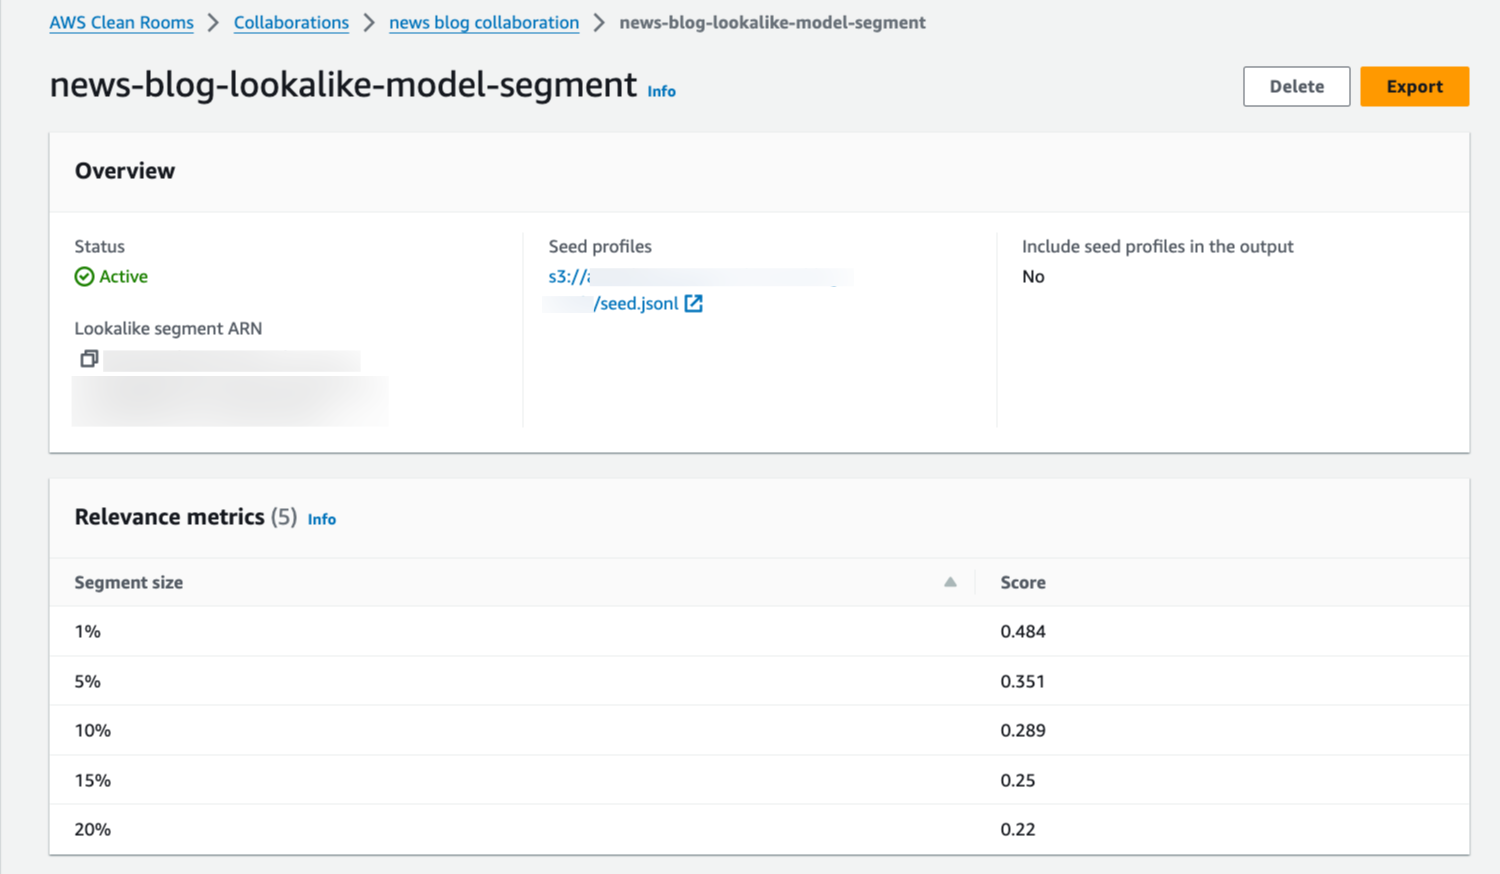
Task: Sort by Segment size arrow
Action: click(950, 582)
